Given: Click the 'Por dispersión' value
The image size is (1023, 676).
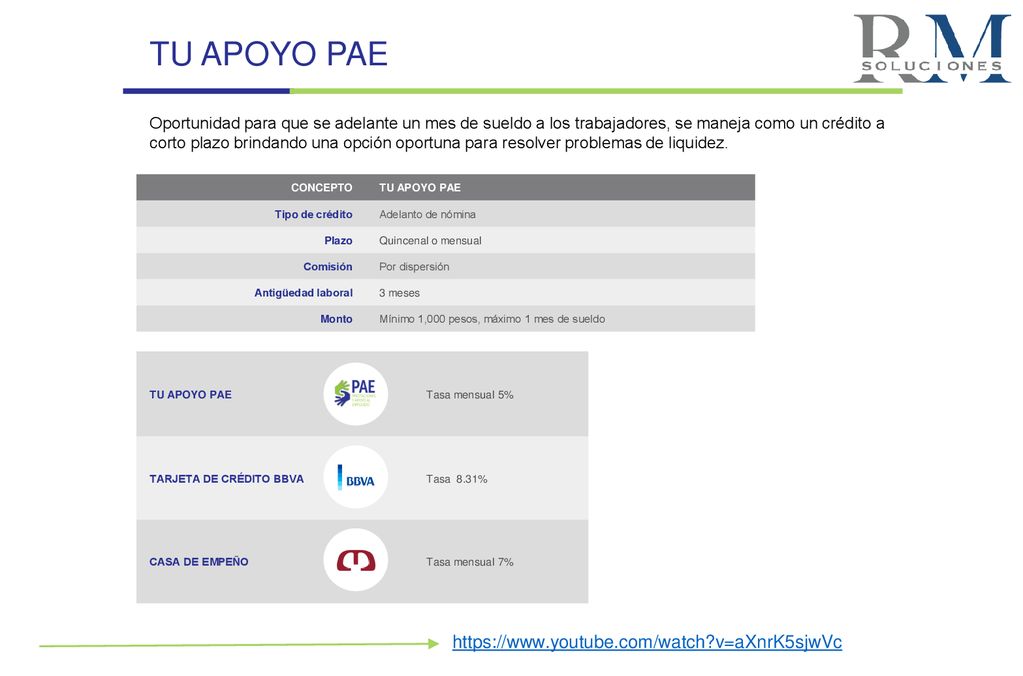Looking at the screenshot, I should (414, 266).
